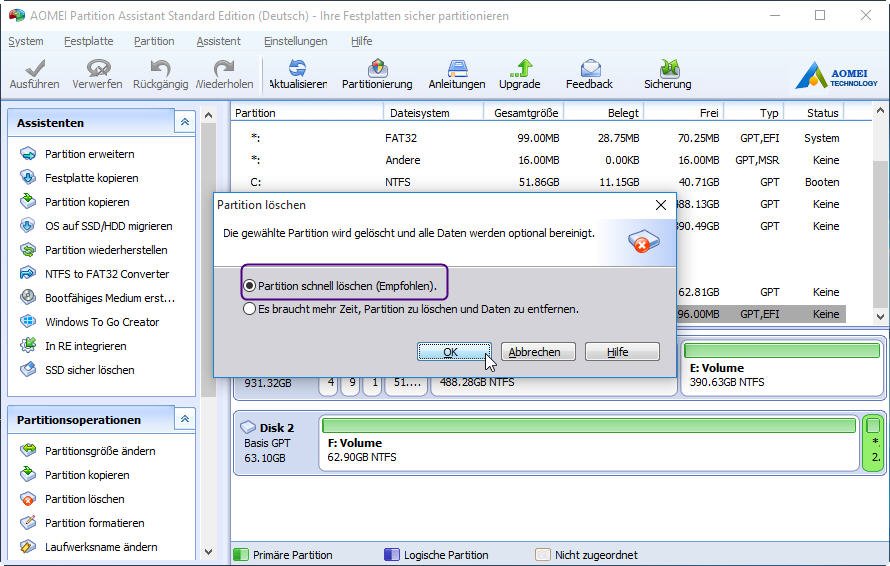Click the Hilfe button in dialog

click(622, 352)
